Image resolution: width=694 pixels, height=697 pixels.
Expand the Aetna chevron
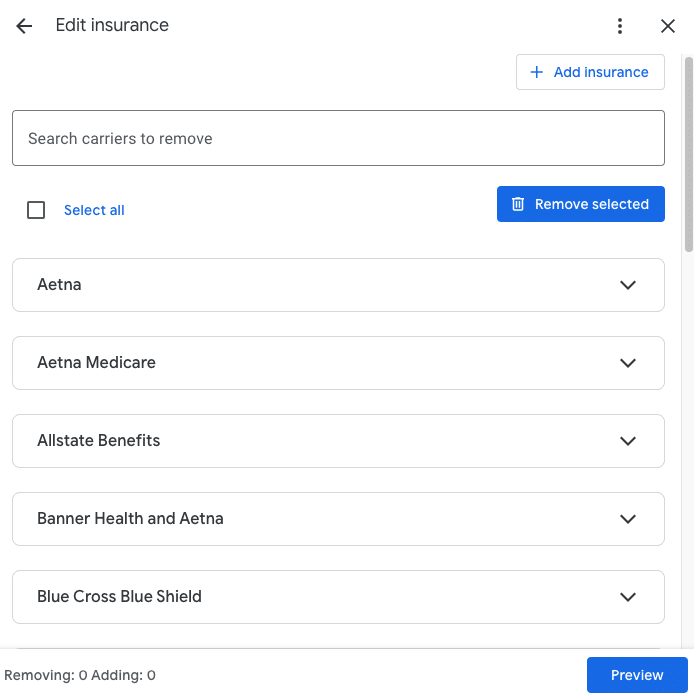(x=628, y=285)
